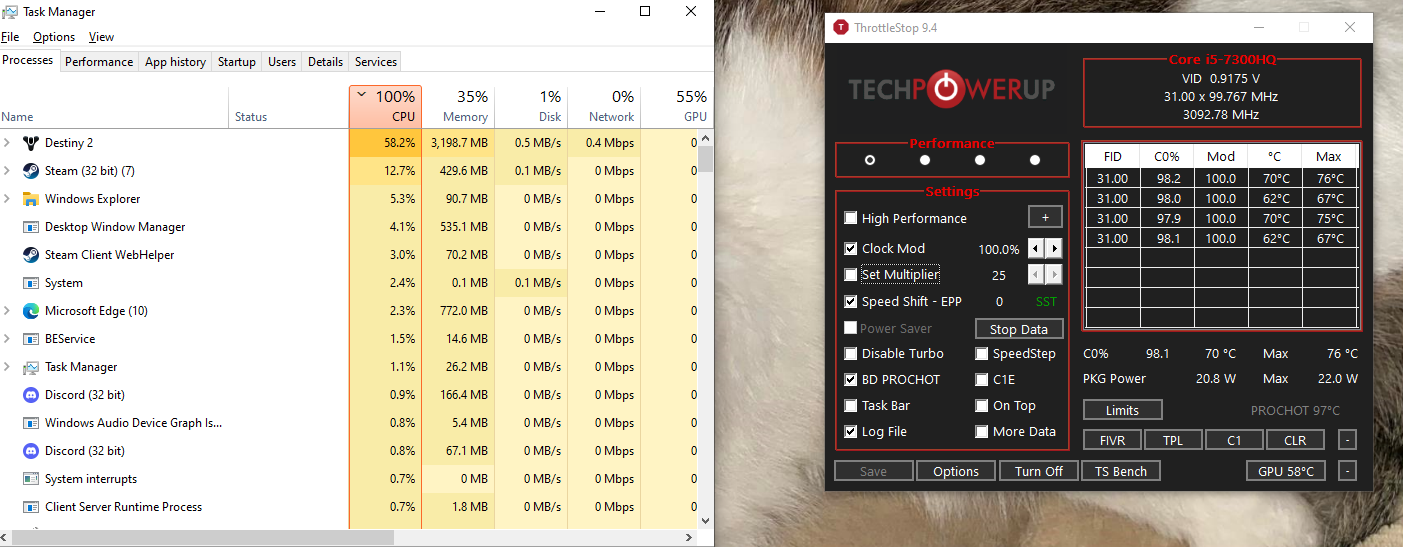Open the View menu in Task Manager
This screenshot has width=1403, height=547.
[x=101, y=37]
